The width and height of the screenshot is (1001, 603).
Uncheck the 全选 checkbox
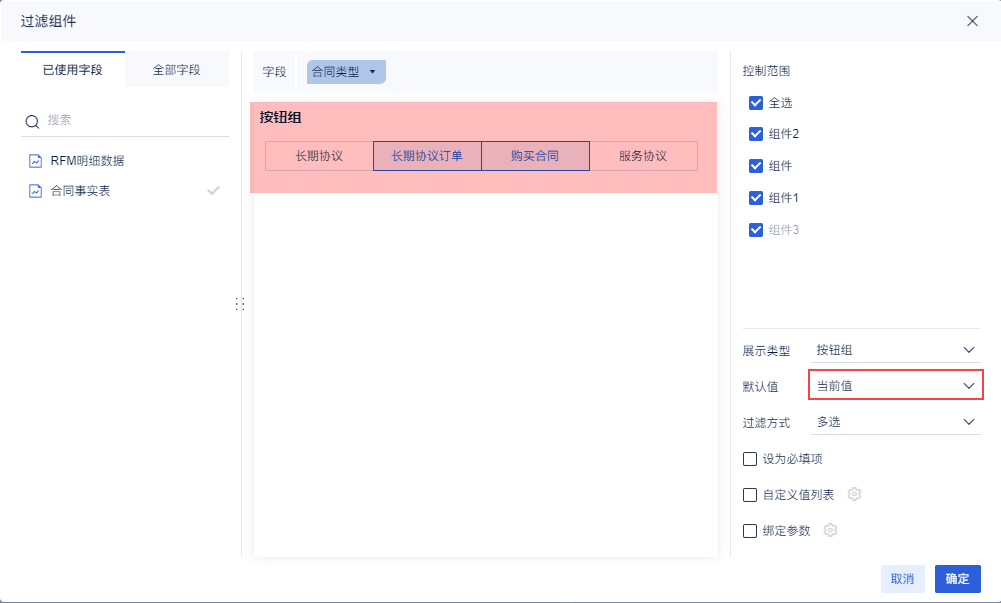click(756, 103)
